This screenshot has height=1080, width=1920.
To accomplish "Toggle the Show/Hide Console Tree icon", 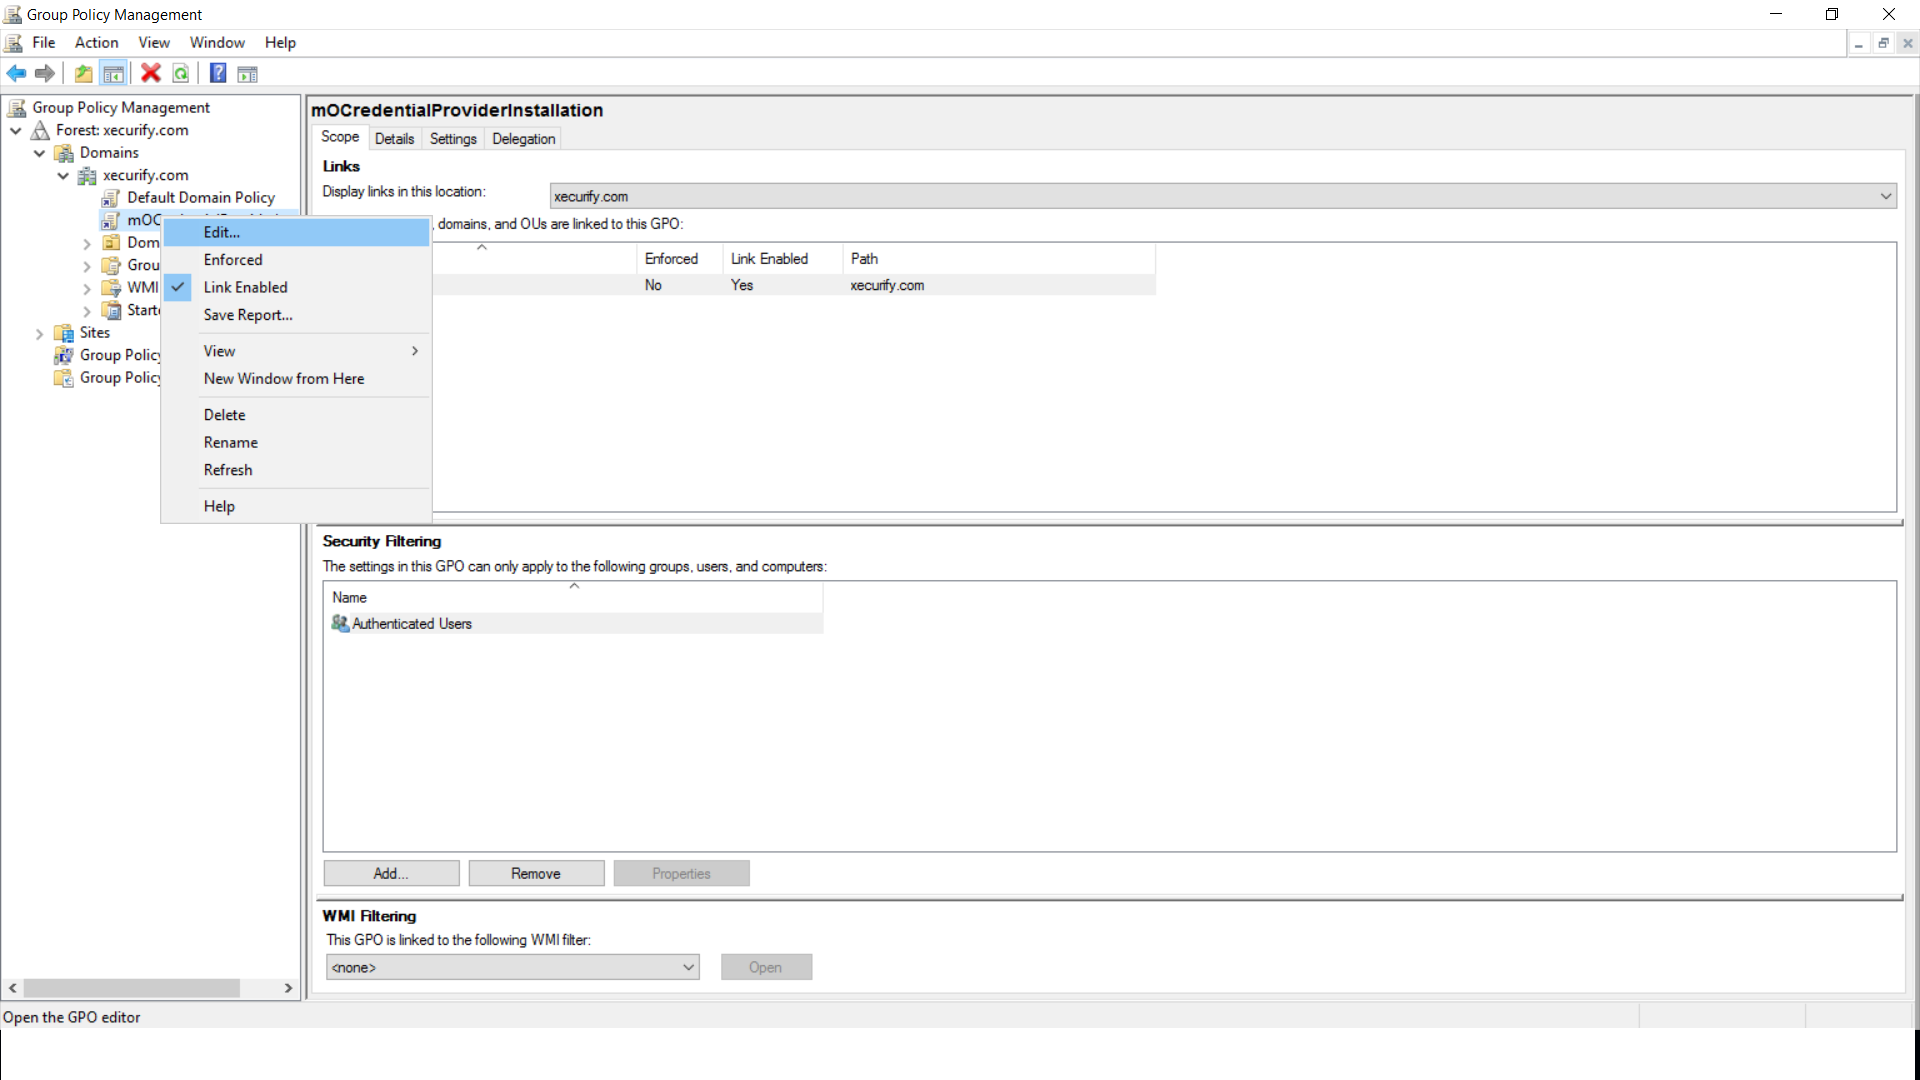I will point(113,73).
